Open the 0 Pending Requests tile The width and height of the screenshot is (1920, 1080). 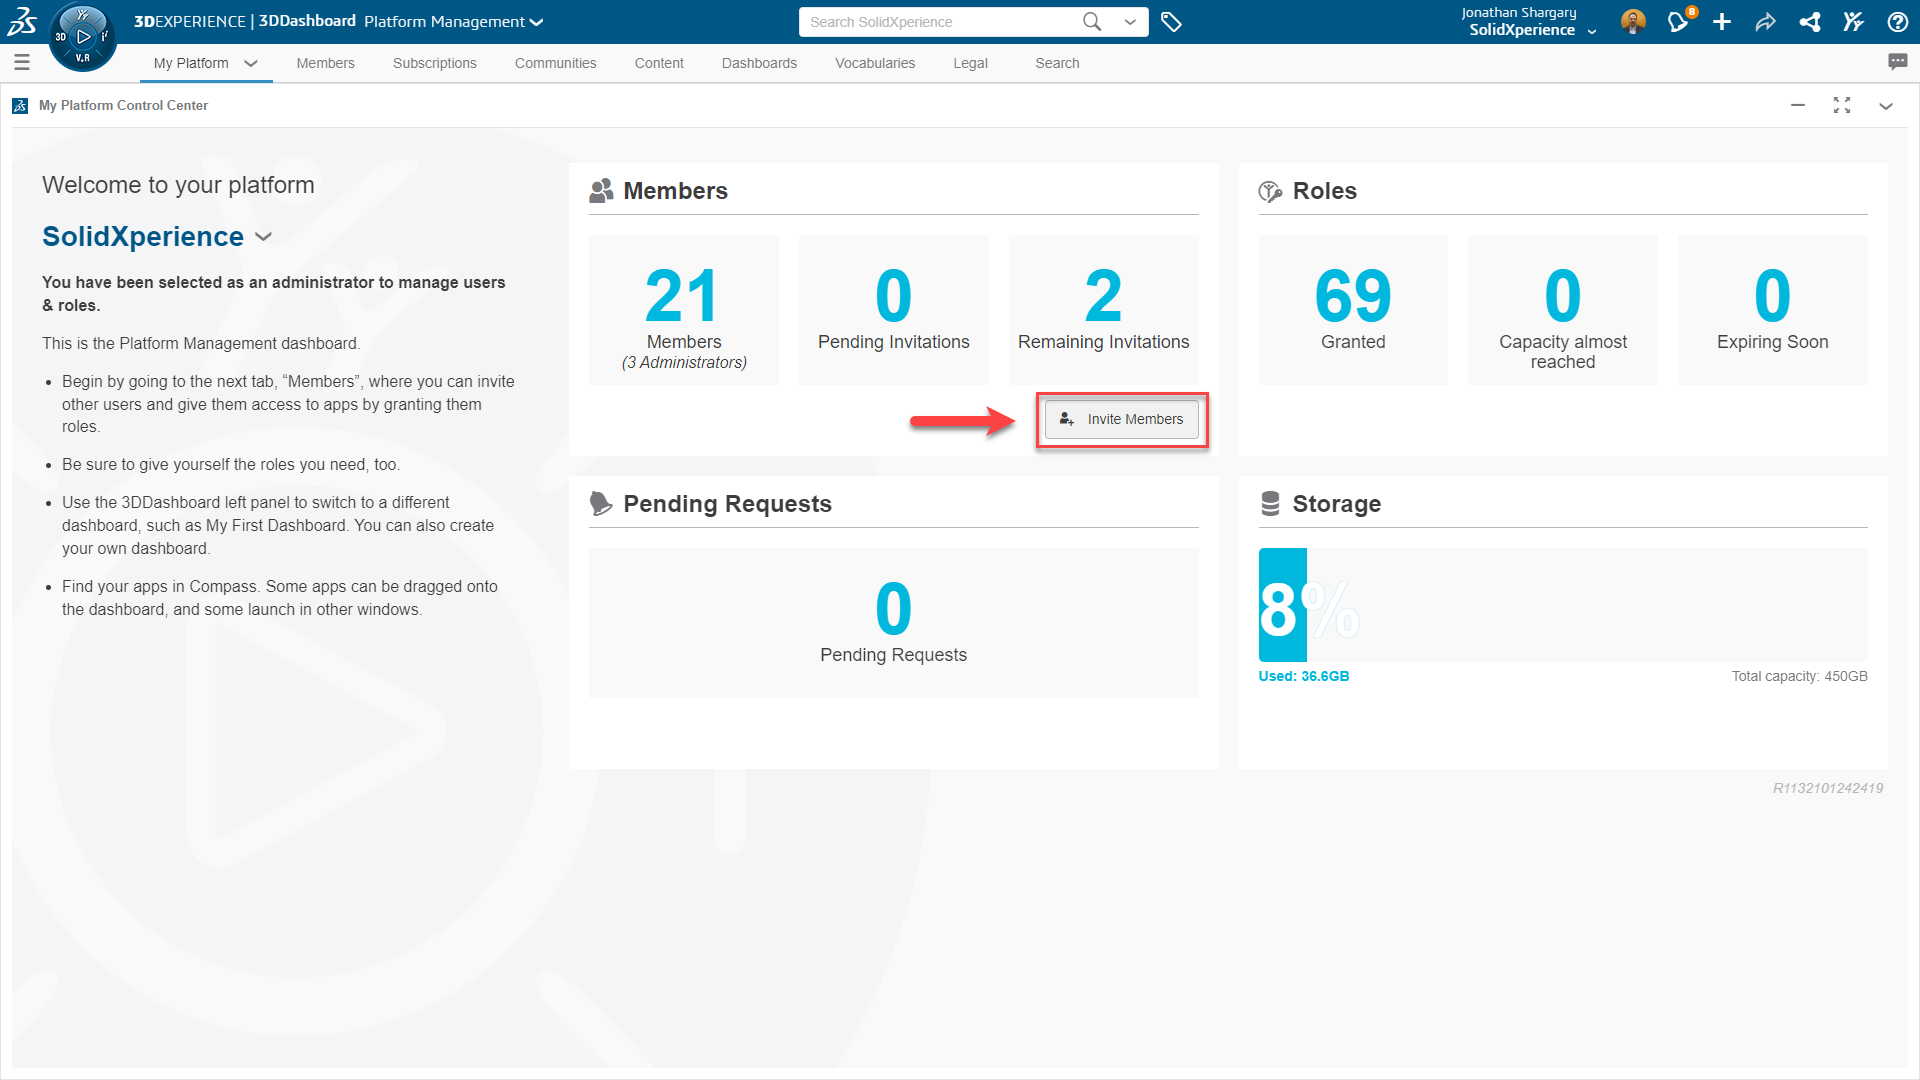[x=894, y=622]
